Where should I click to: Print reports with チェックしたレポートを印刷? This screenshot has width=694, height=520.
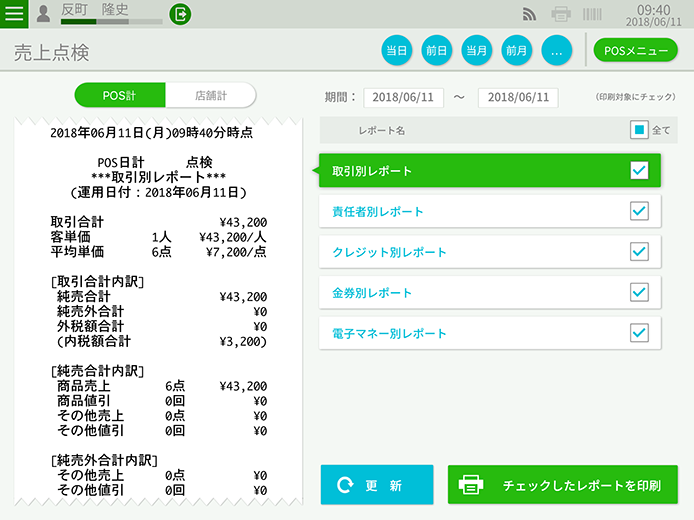563,485
